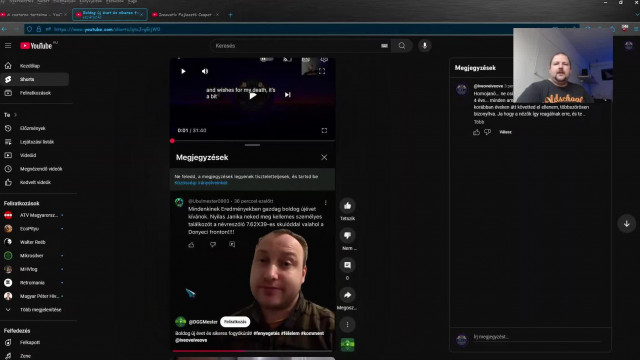Viewport: 640px width, 360px height.
Task: Click the voice search microphone icon
Action: (x=424, y=46)
